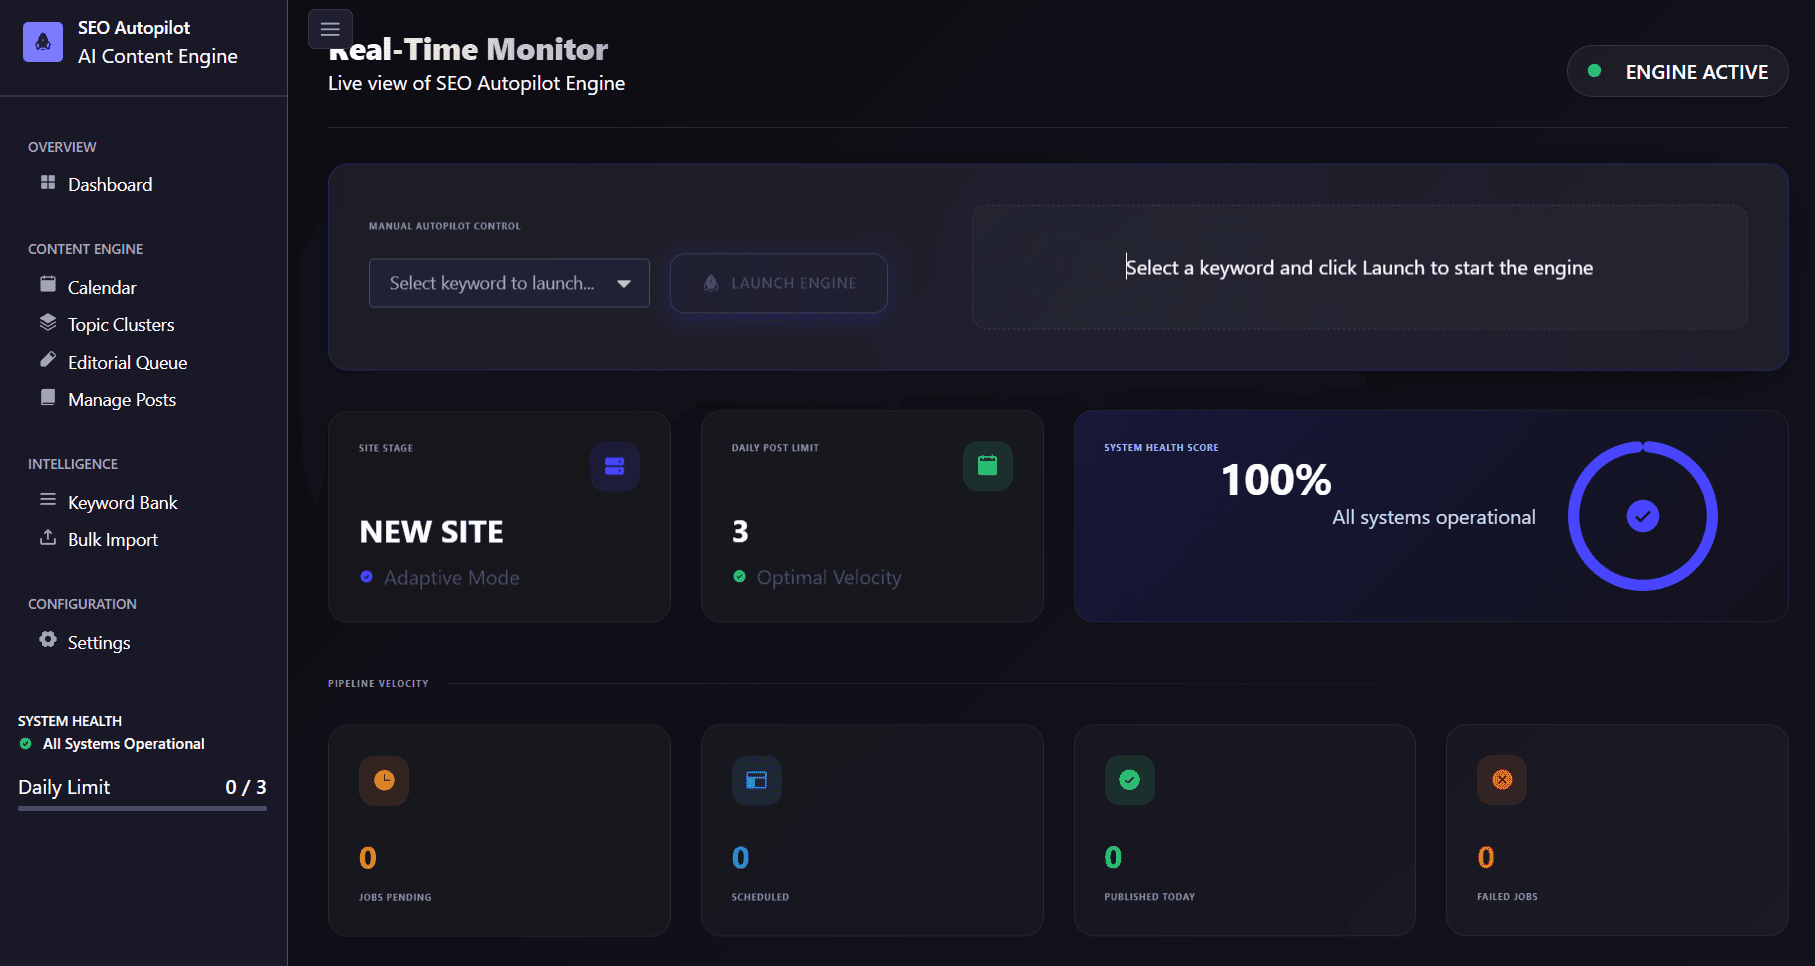Click the Published Today label
Viewport: 1815px width, 966px height.
pyautogui.click(x=1149, y=897)
